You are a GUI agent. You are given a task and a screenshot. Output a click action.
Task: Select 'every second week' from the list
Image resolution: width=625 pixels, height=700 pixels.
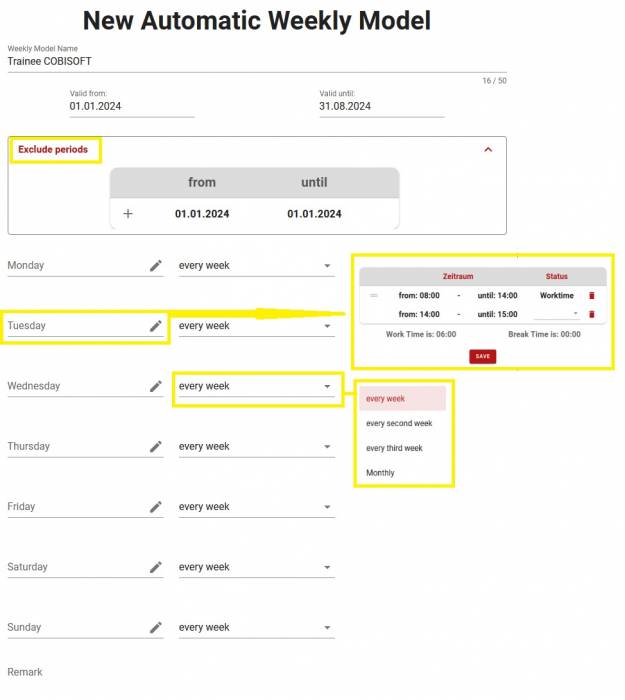click(x=399, y=423)
